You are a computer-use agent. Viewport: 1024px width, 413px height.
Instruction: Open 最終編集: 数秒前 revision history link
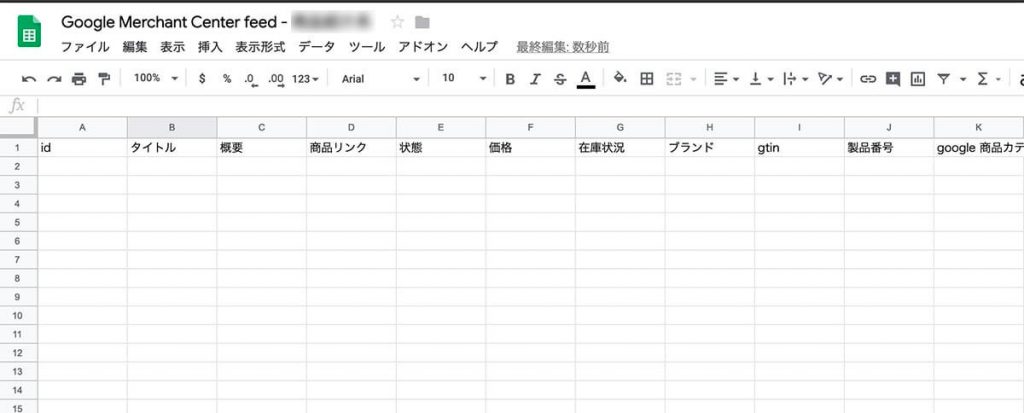point(562,48)
